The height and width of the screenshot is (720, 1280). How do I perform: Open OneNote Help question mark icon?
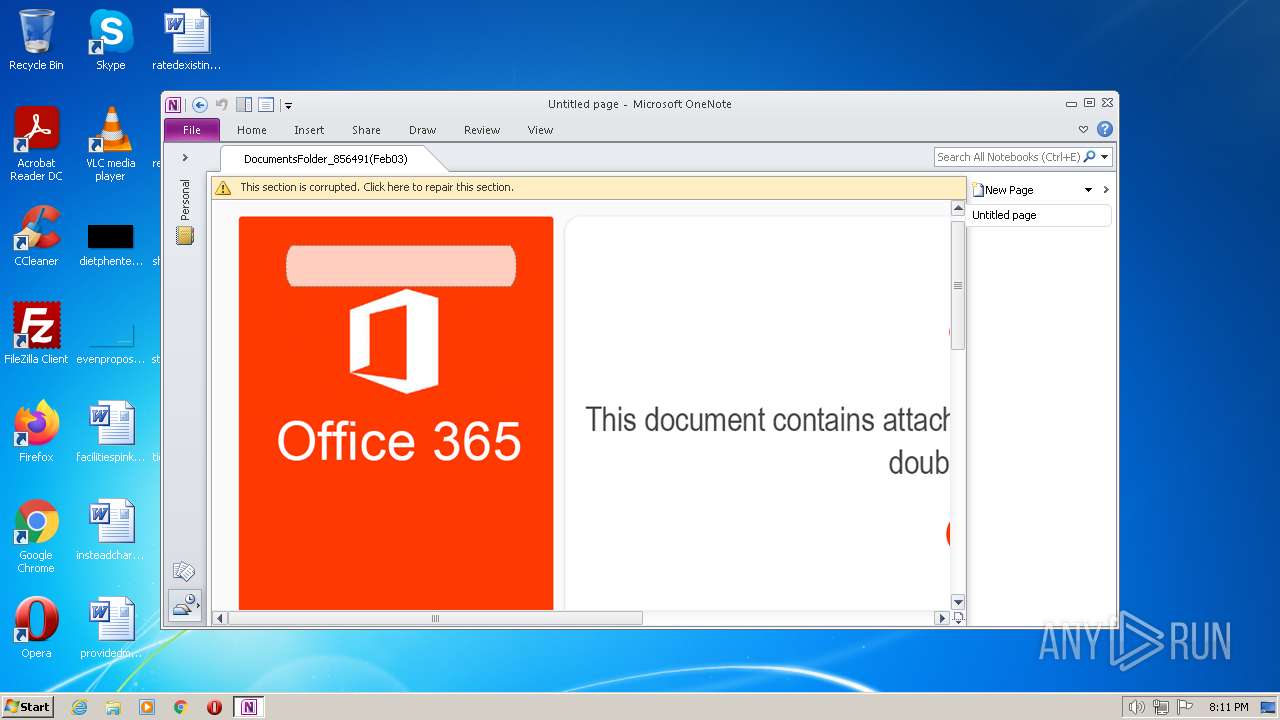click(1105, 129)
